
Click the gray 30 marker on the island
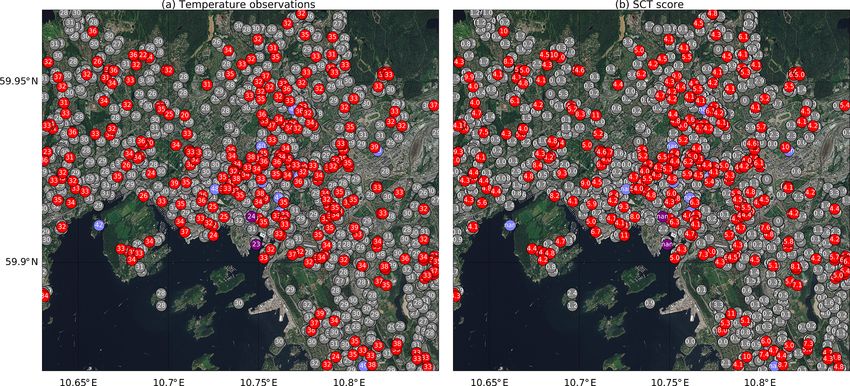[x=239, y=303]
